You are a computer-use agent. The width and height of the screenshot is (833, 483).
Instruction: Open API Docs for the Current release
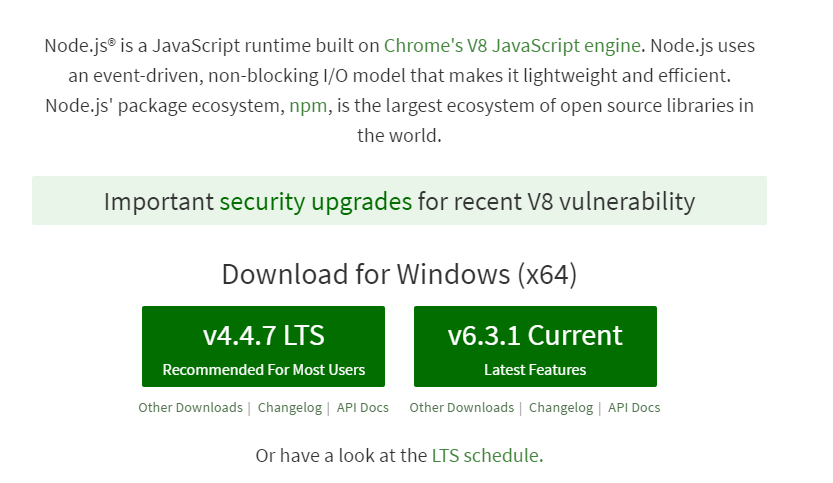(x=634, y=408)
